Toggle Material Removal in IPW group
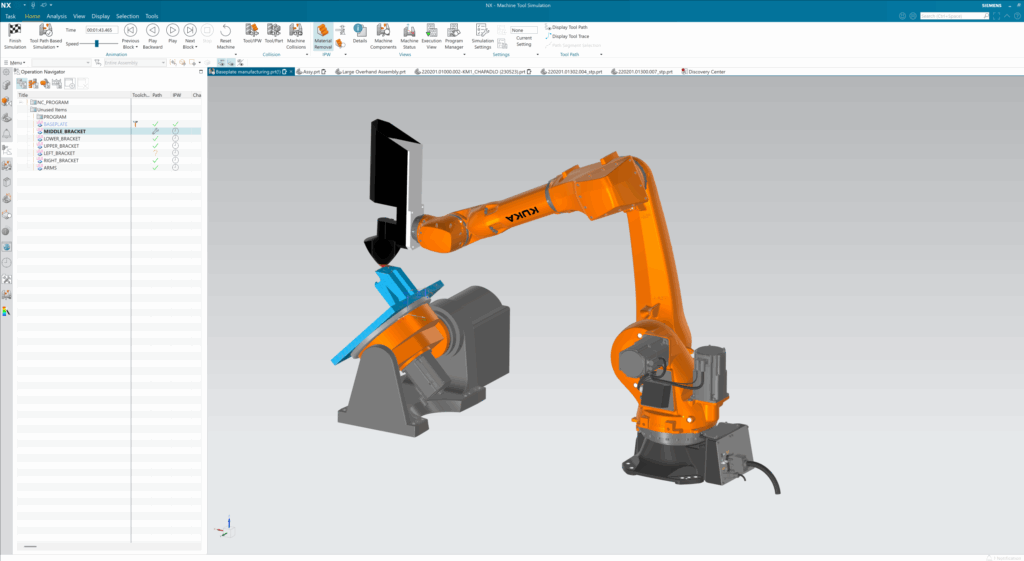 coord(323,37)
